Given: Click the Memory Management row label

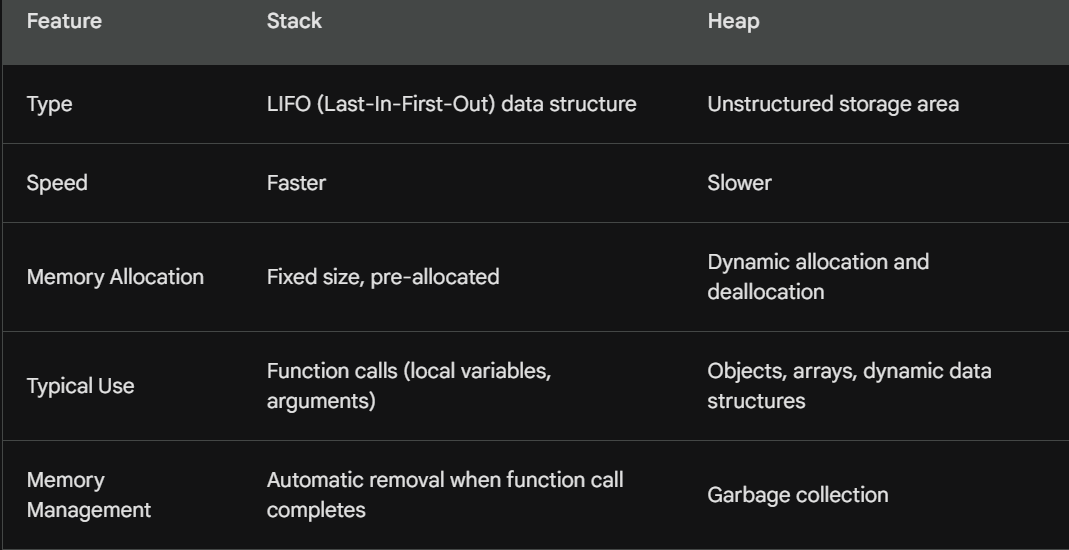Looking at the screenshot, I should [x=88, y=495].
